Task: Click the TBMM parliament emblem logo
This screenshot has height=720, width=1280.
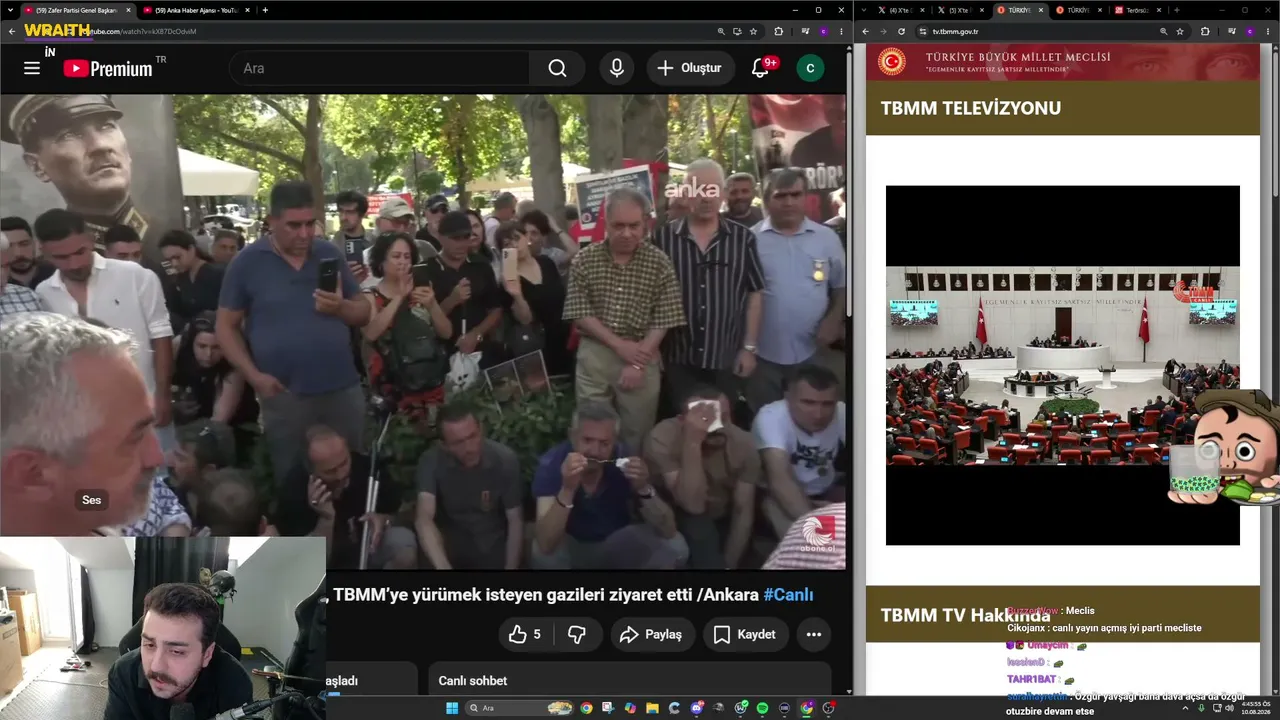Action: click(891, 62)
